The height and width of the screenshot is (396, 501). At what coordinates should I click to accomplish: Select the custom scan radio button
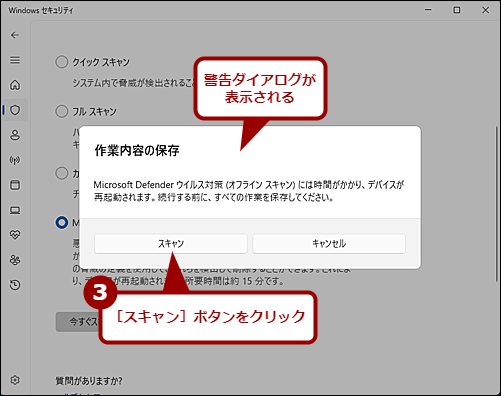pyautogui.click(x=62, y=173)
